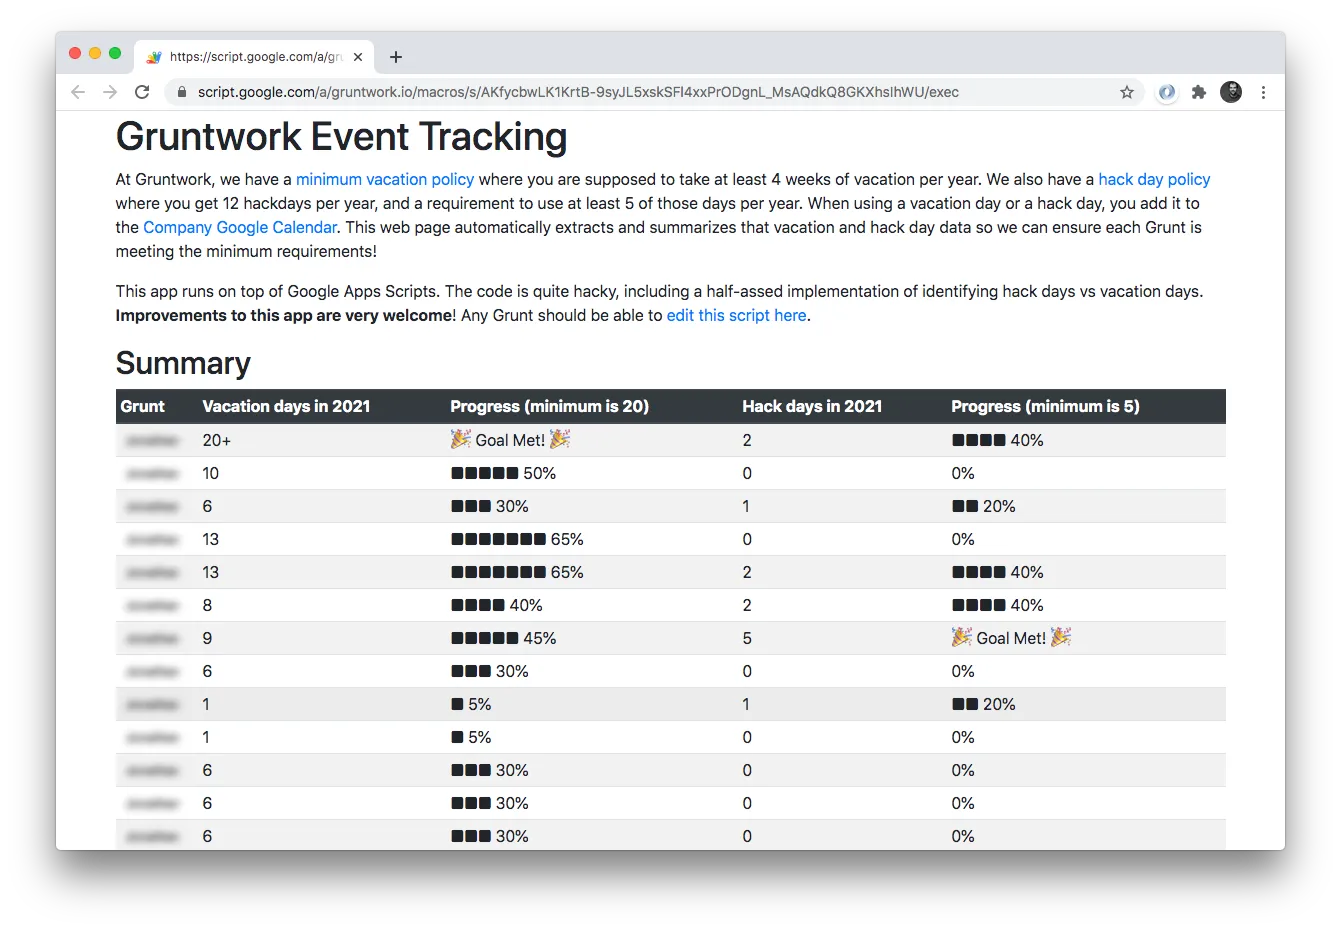This screenshot has height=930, width=1341.
Task: Reload the current page
Action: click(x=142, y=92)
